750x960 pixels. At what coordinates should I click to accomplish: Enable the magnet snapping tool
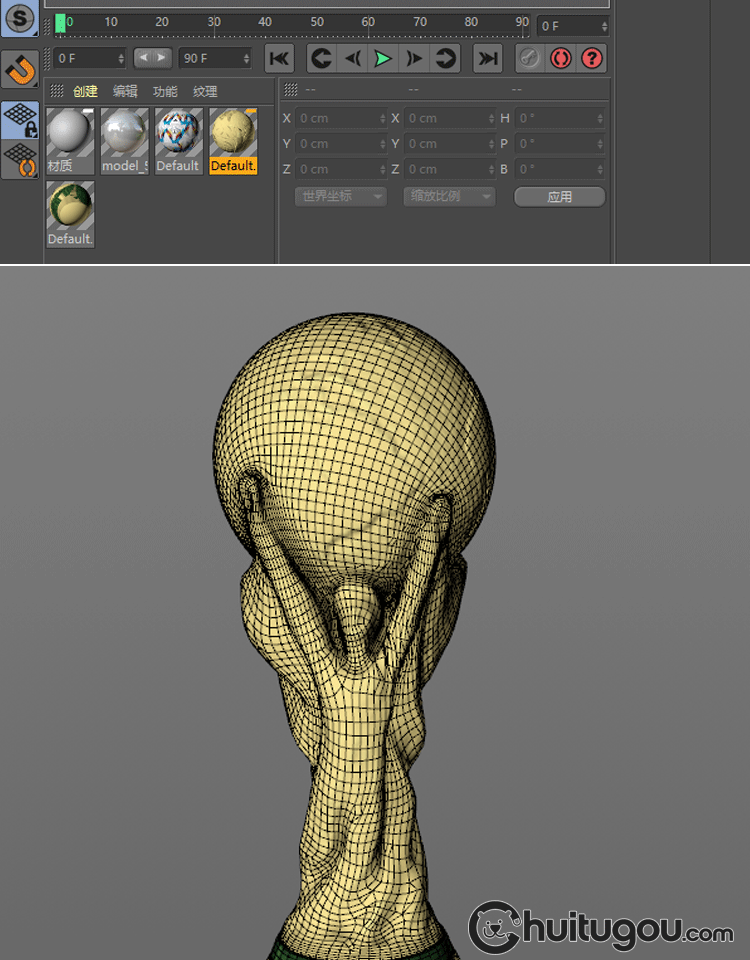pyautogui.click(x=21, y=69)
